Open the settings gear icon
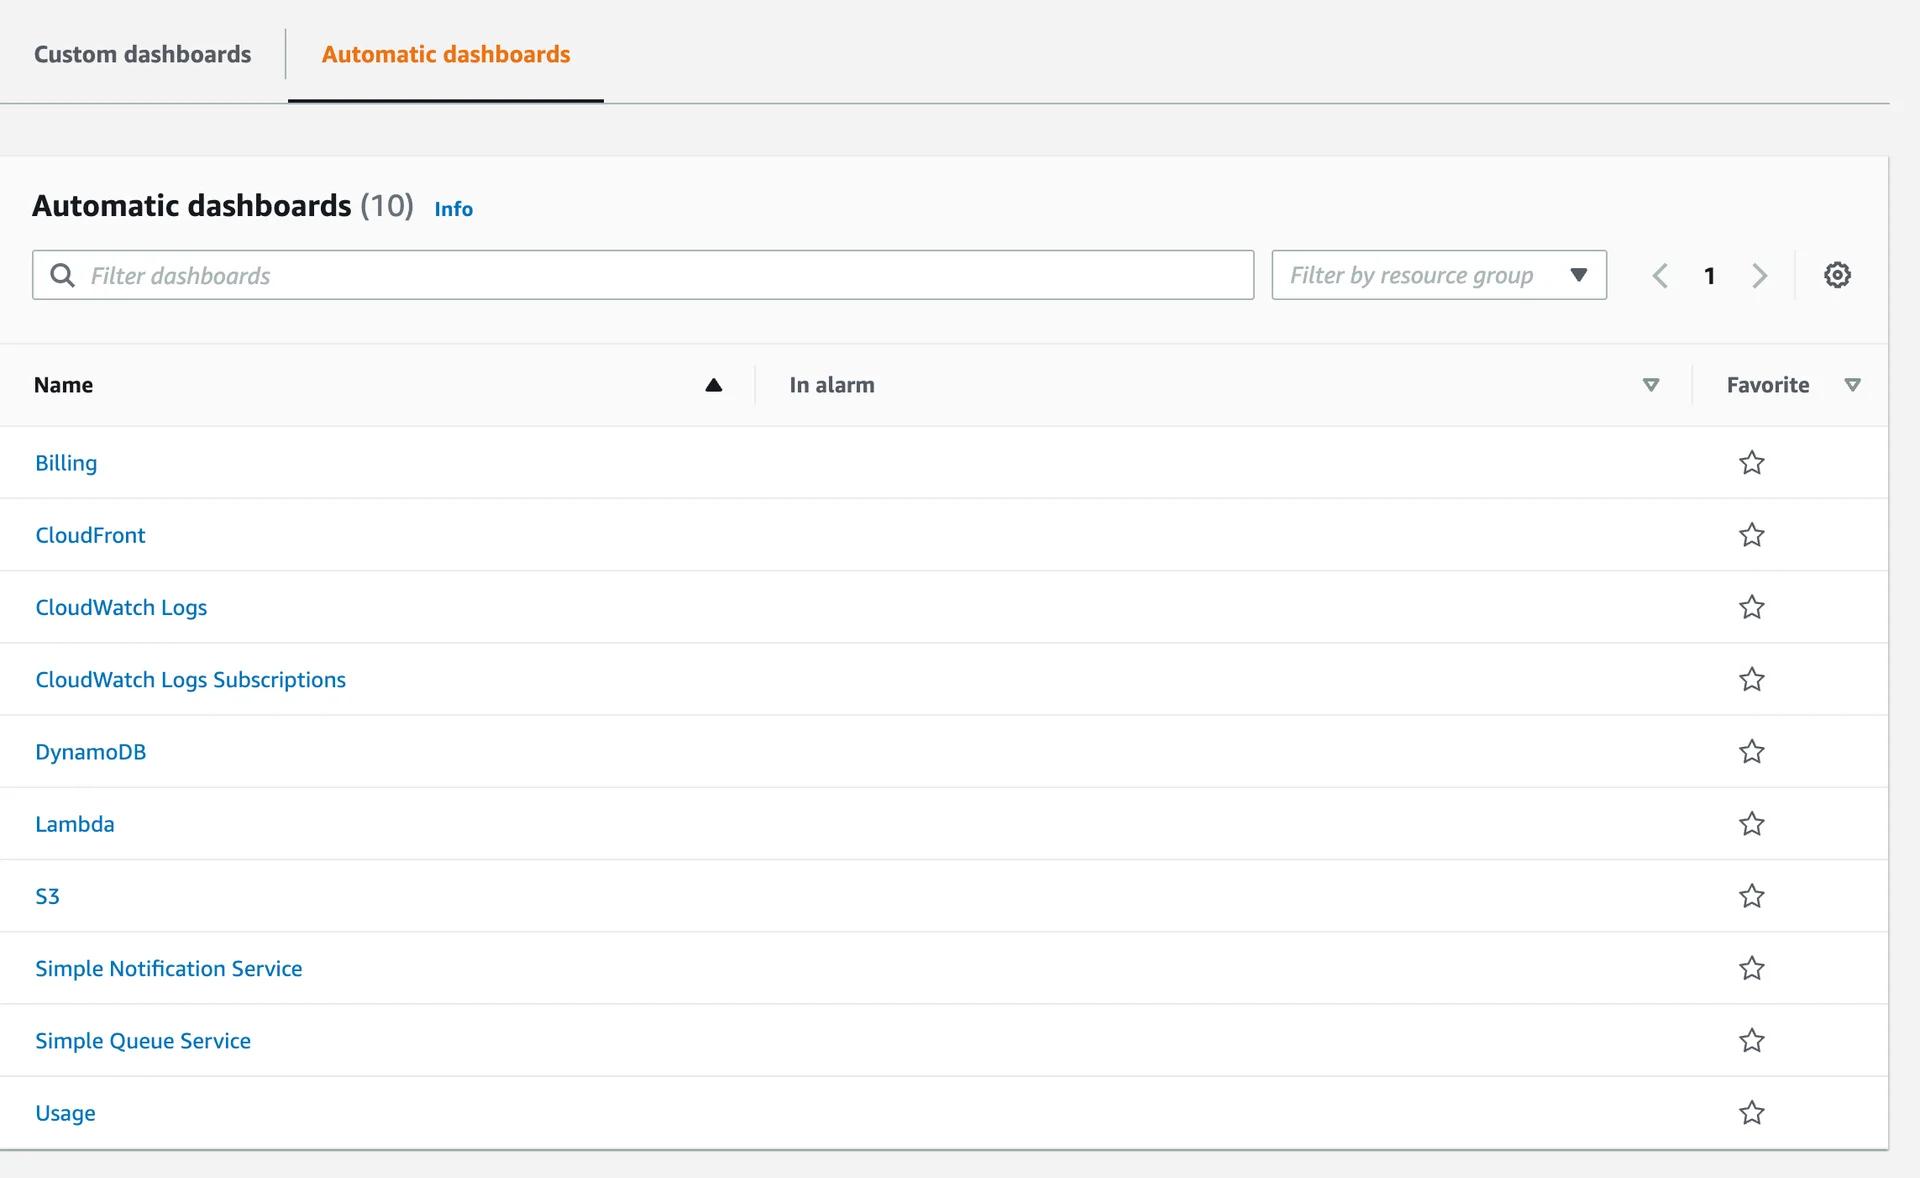The image size is (1920, 1178). pyautogui.click(x=1838, y=275)
